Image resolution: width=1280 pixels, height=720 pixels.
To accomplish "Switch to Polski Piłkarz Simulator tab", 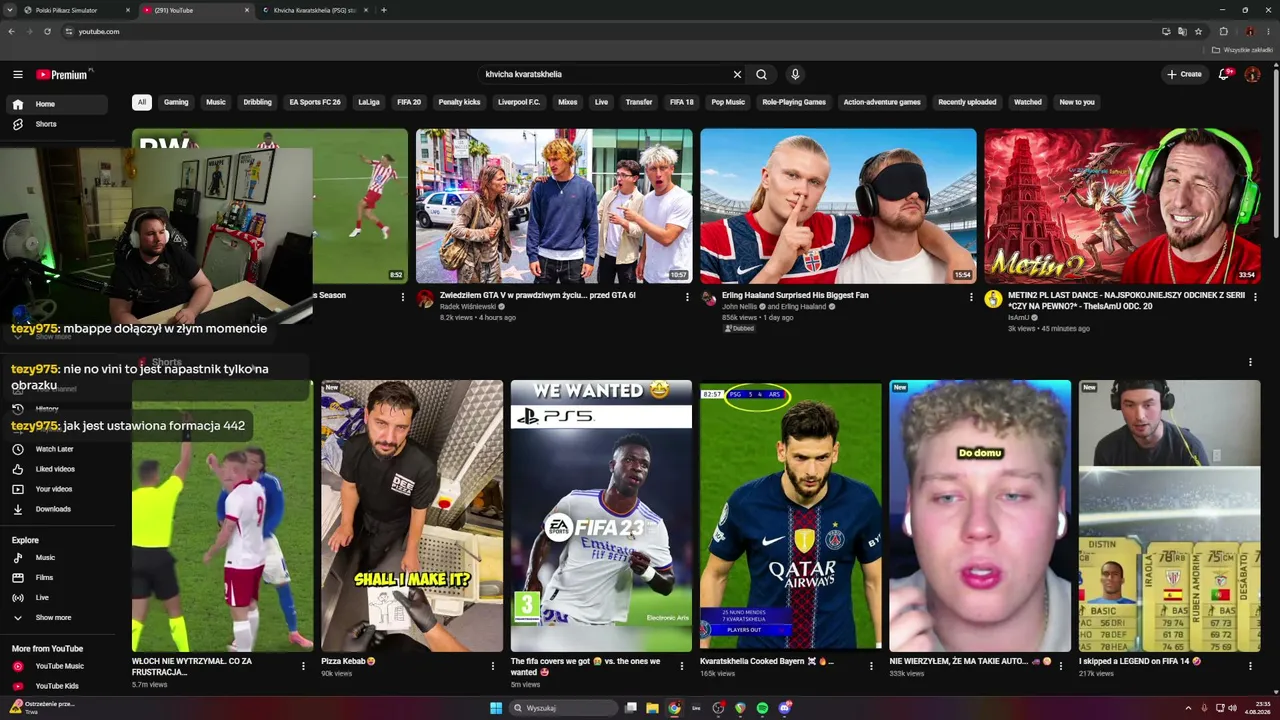I will coord(76,10).
